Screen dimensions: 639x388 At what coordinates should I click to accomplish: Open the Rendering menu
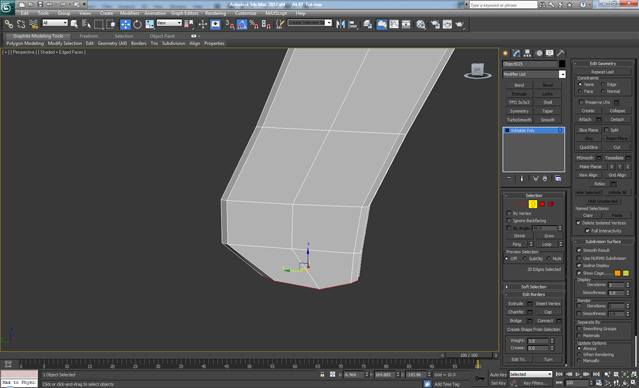pos(215,13)
